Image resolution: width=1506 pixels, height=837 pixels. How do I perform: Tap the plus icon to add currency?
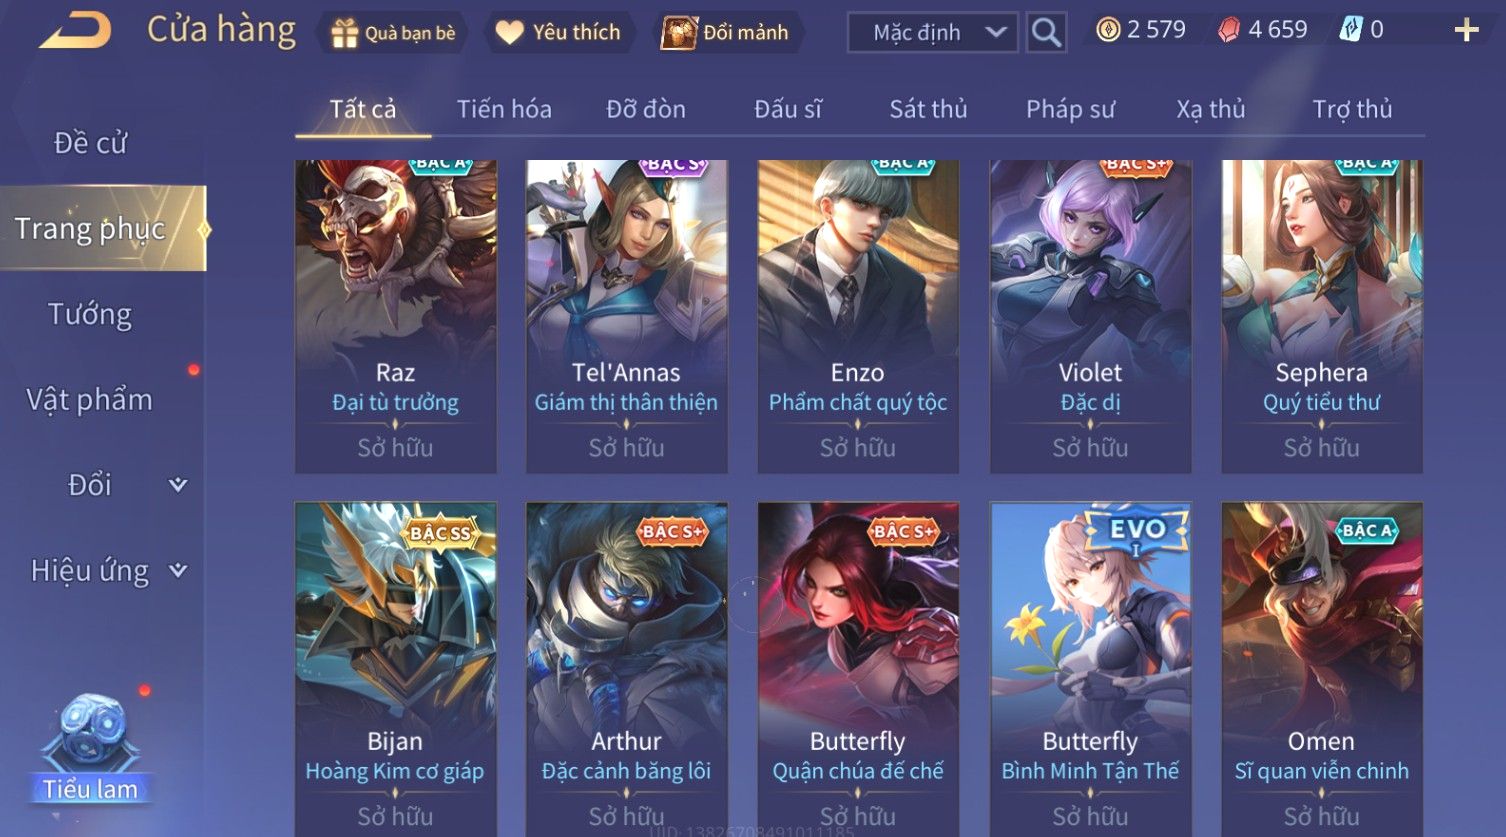tap(1466, 30)
